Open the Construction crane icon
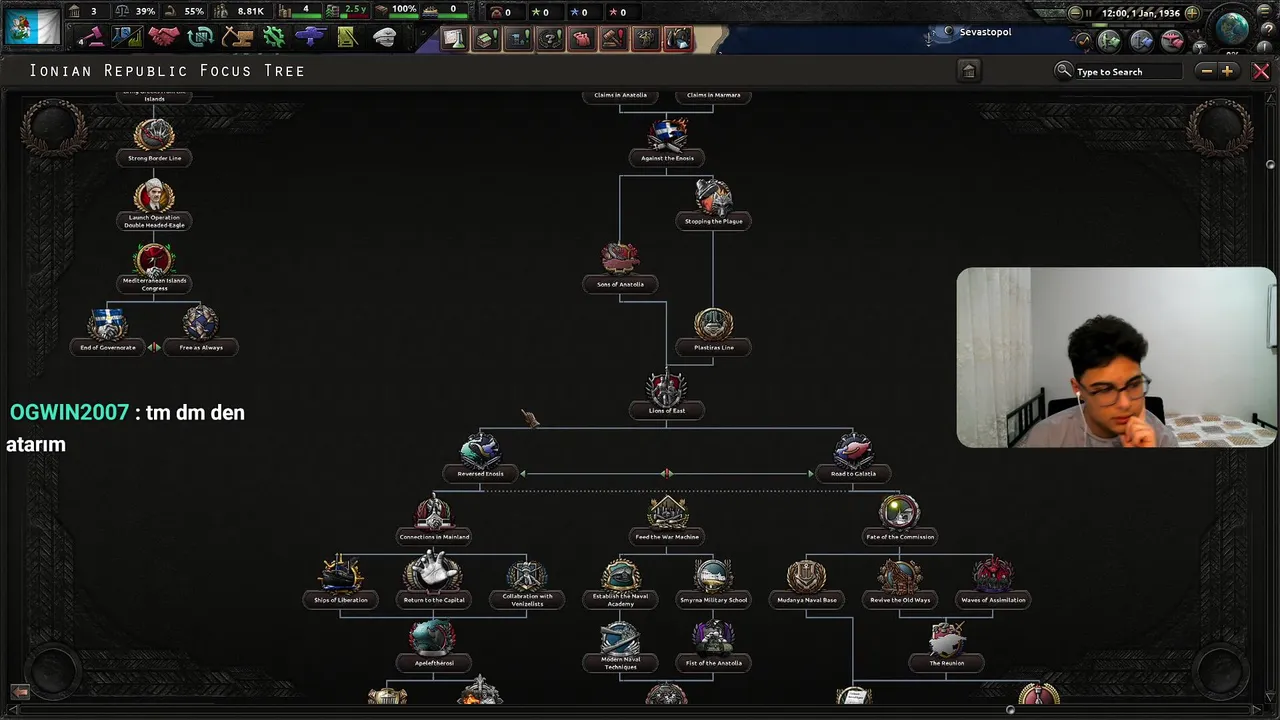Screen dimensions: 1280x720 pos(237,37)
